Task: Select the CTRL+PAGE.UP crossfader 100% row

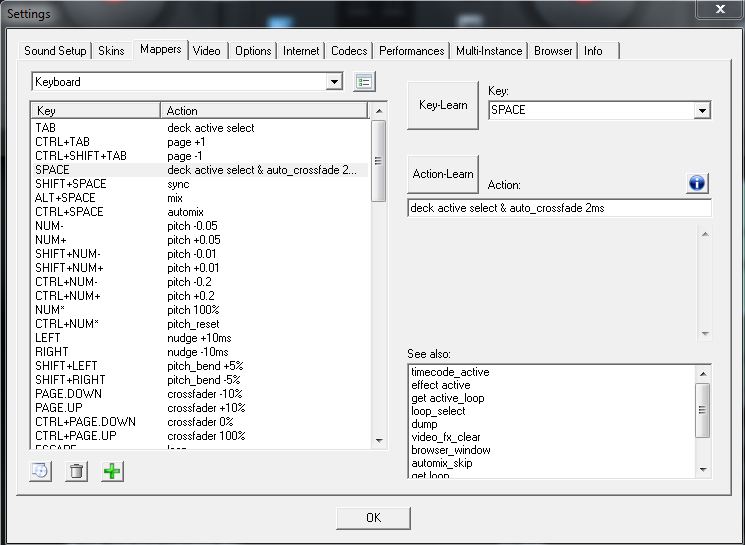Action: 200,436
